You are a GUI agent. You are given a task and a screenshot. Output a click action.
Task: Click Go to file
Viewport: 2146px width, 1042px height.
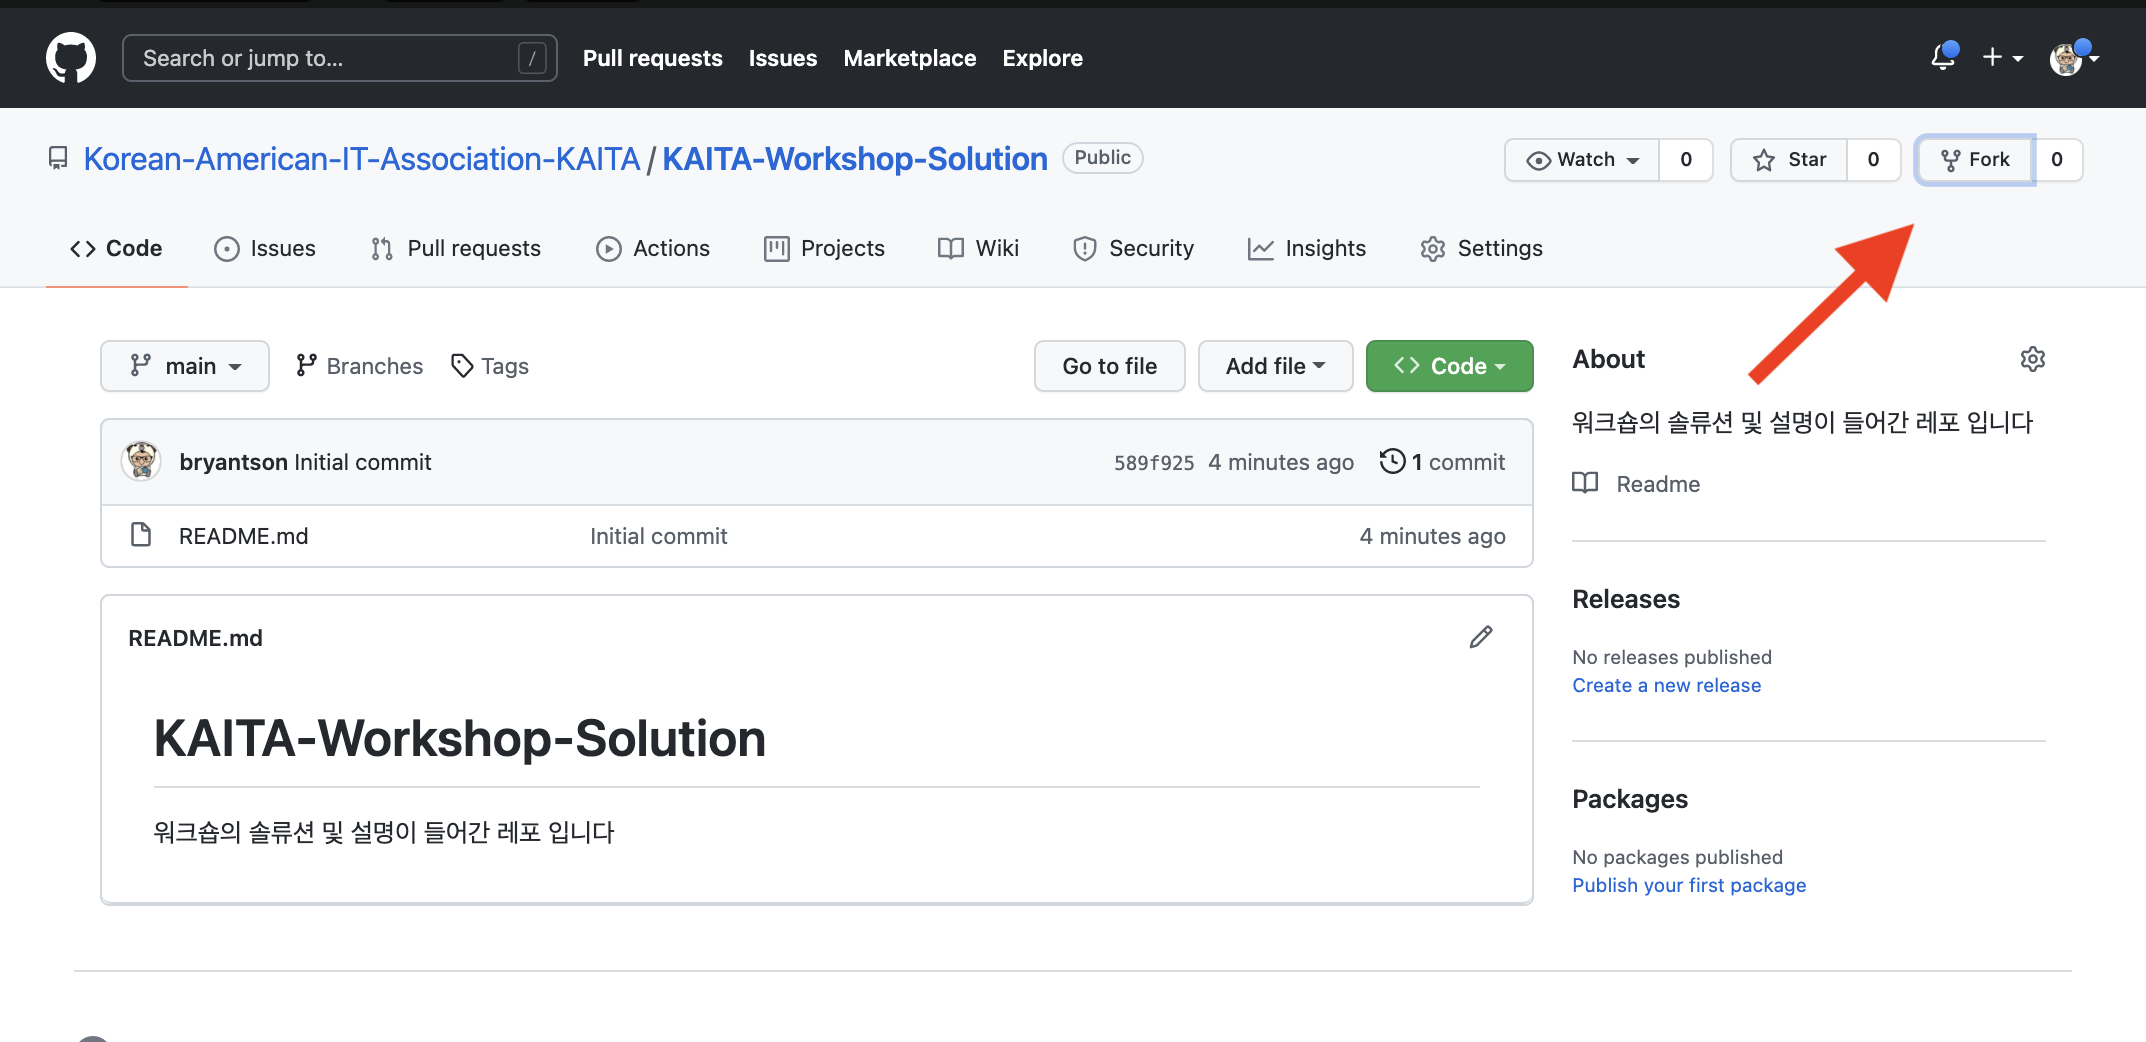click(x=1109, y=366)
